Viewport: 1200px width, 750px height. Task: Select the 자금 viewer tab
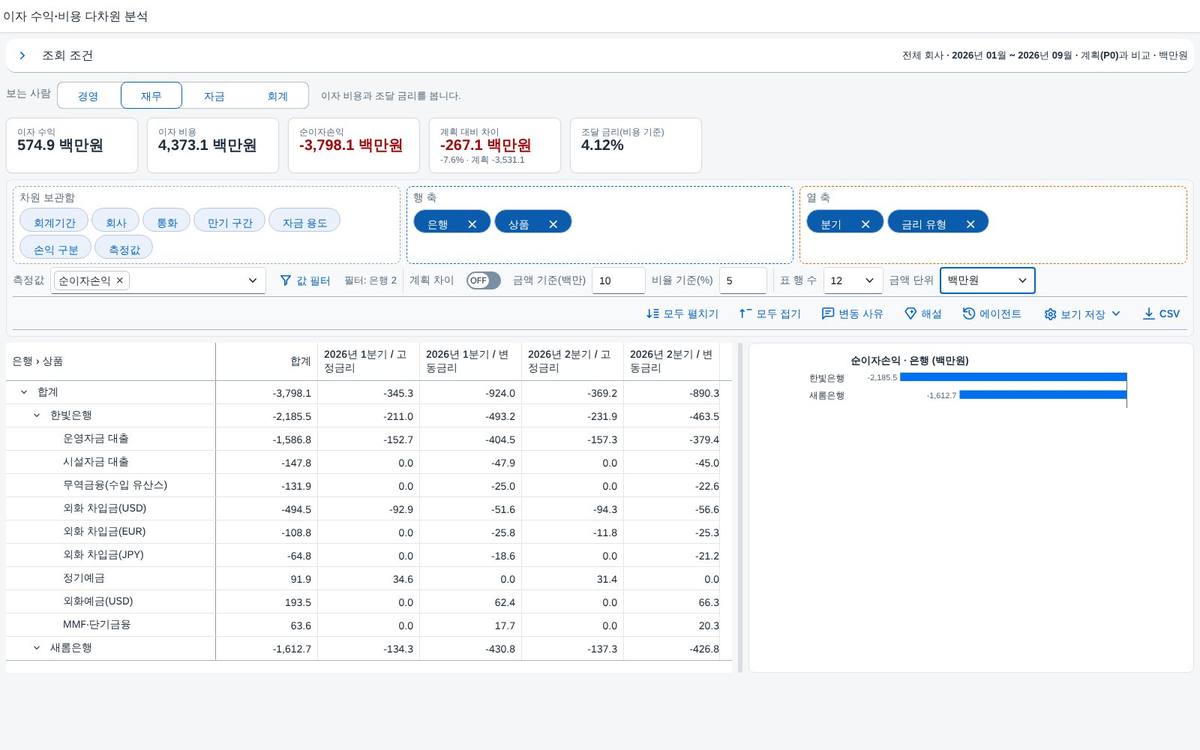point(214,96)
